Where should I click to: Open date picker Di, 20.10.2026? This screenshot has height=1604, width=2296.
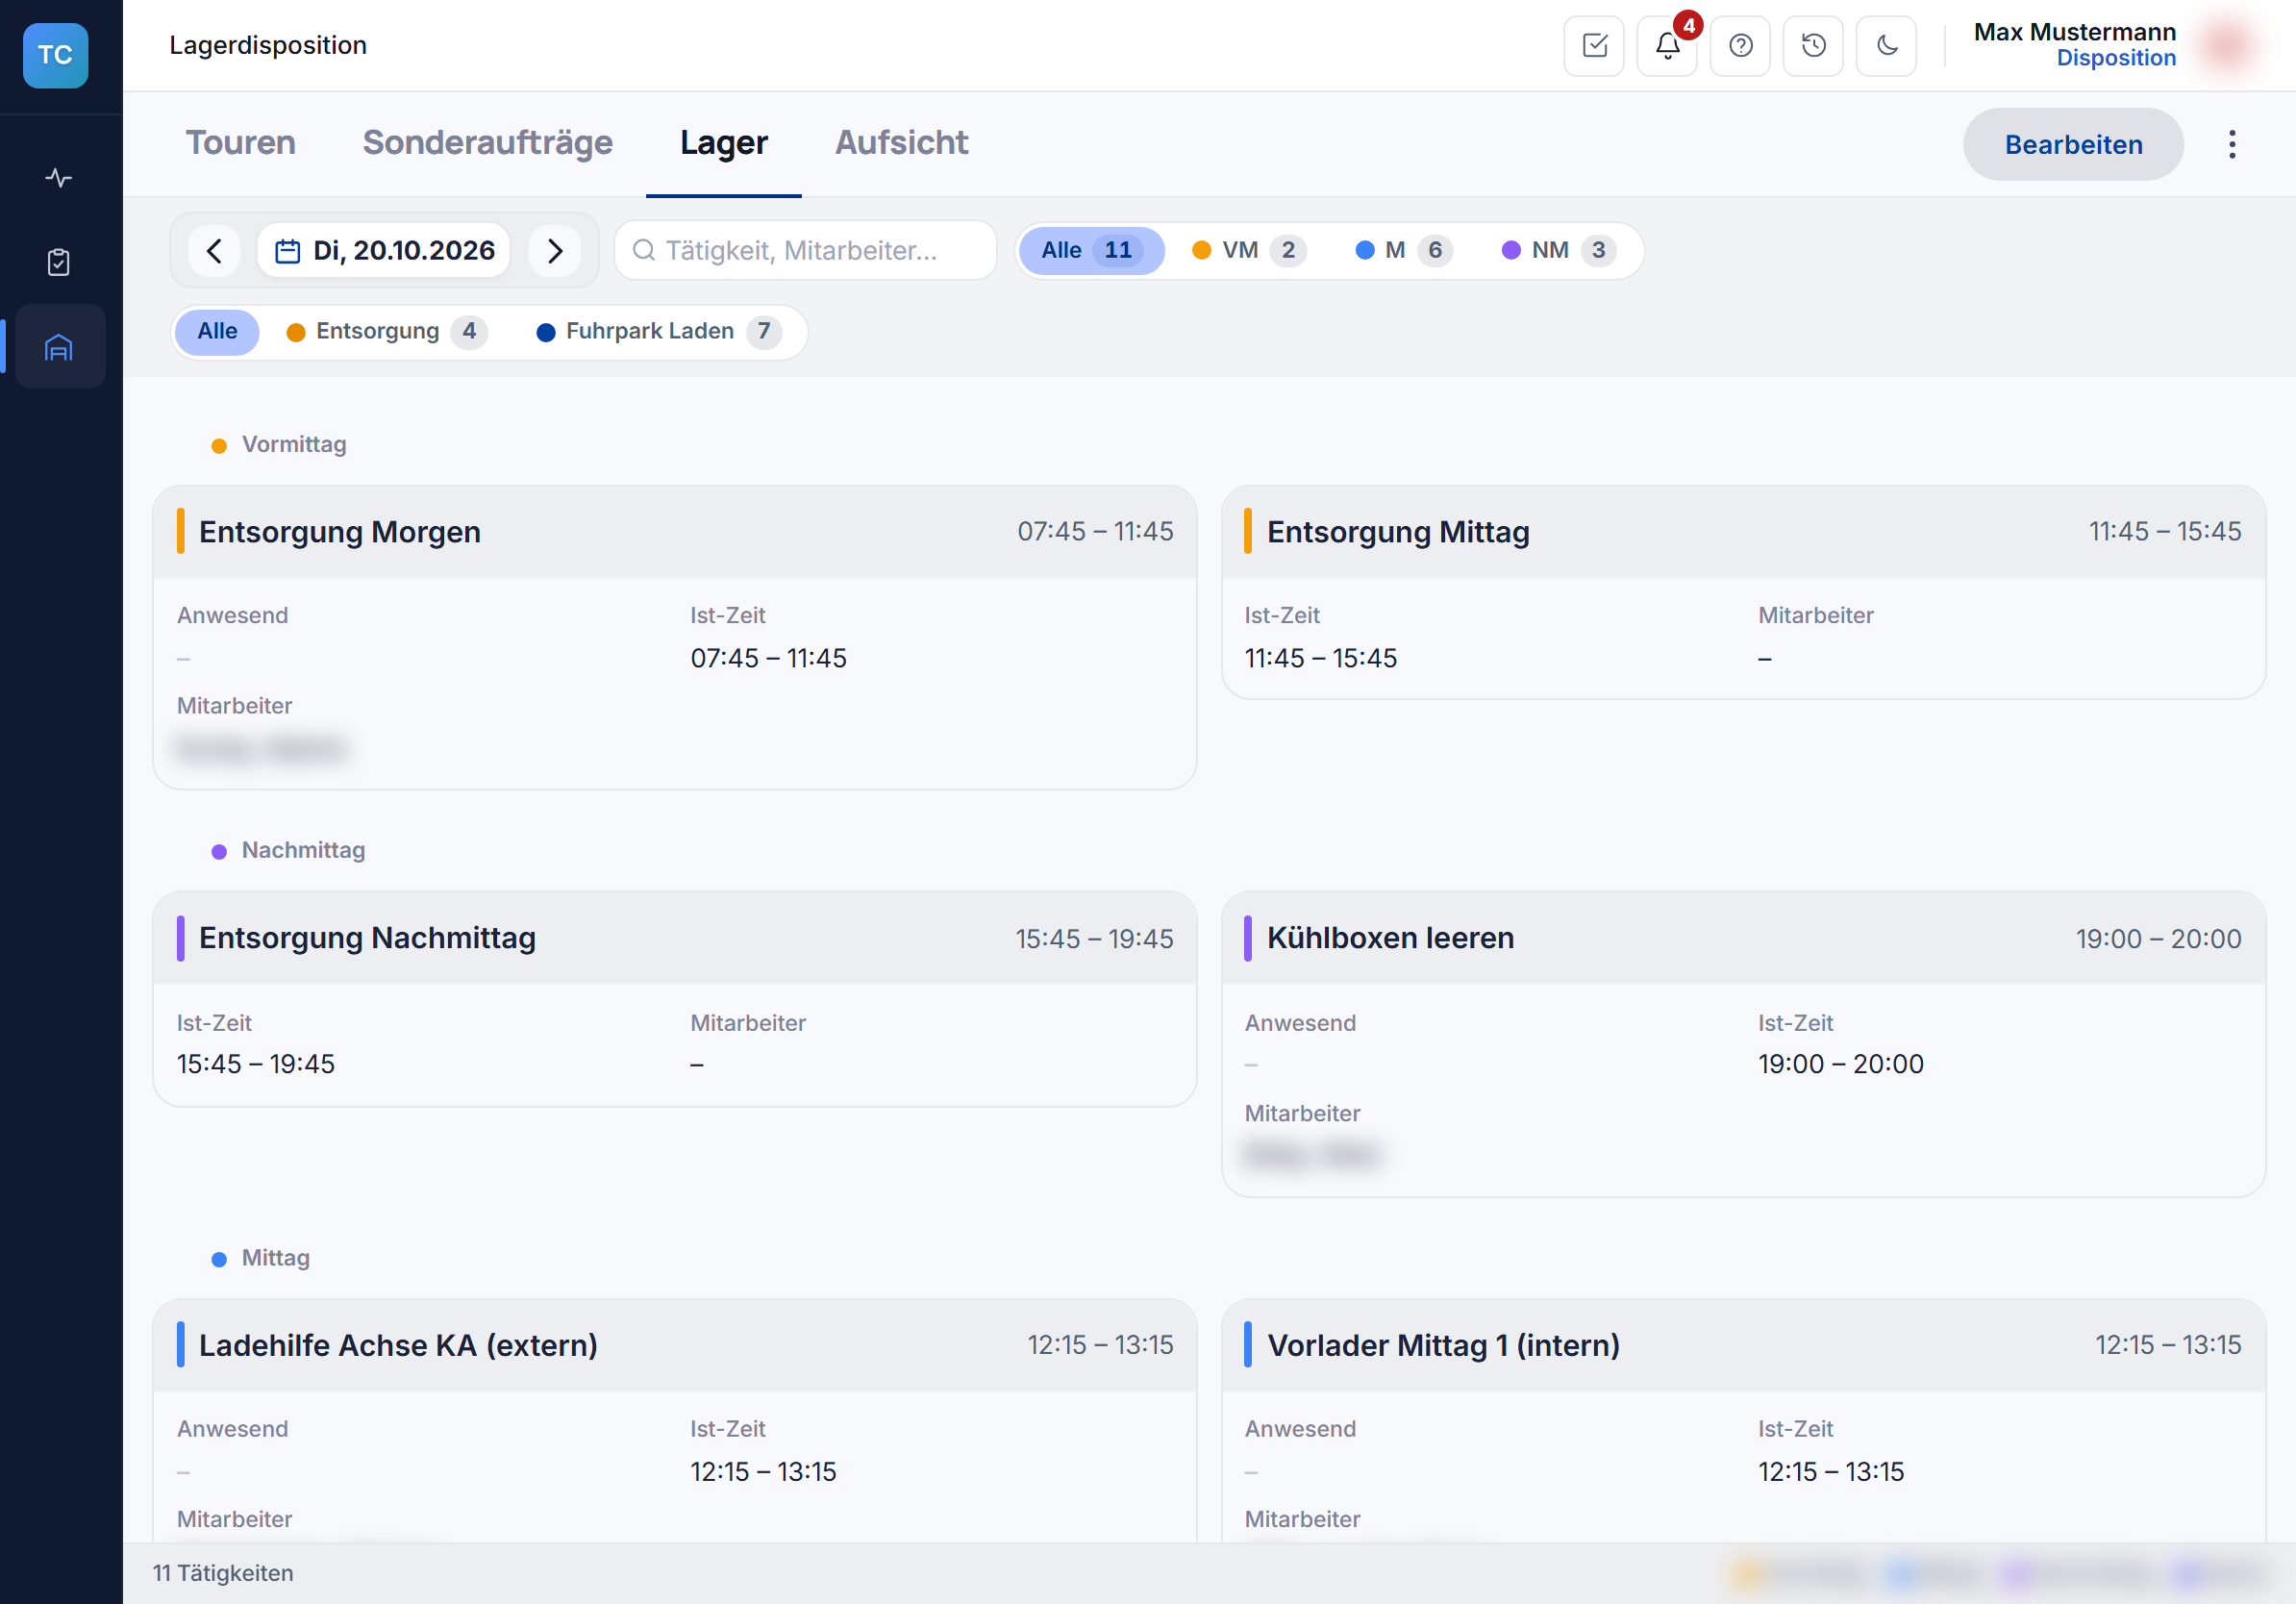[384, 250]
